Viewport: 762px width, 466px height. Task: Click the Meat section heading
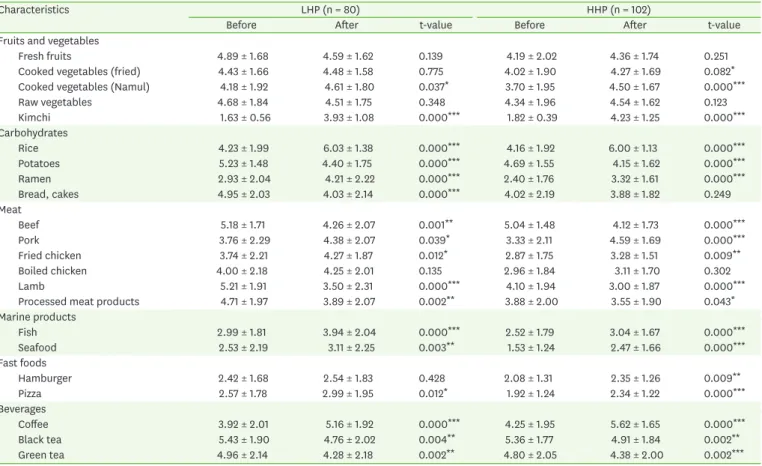(11, 209)
